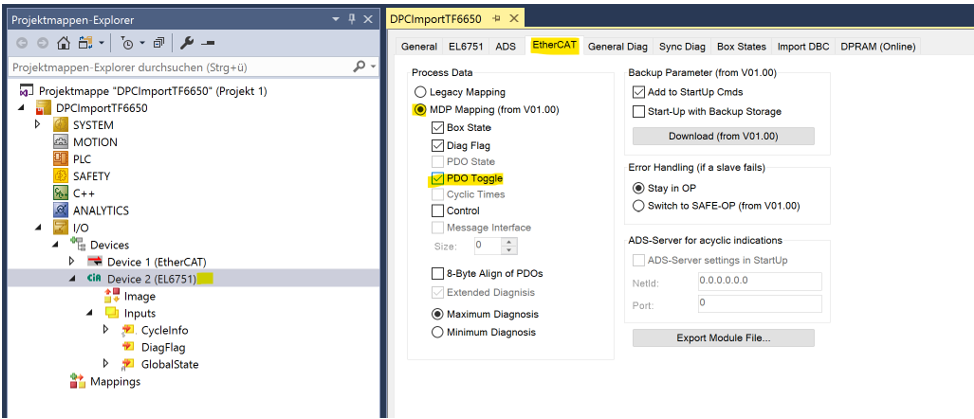Switch to the General Diag tab
Screen dimensions: 974x419
[x=617, y=47]
